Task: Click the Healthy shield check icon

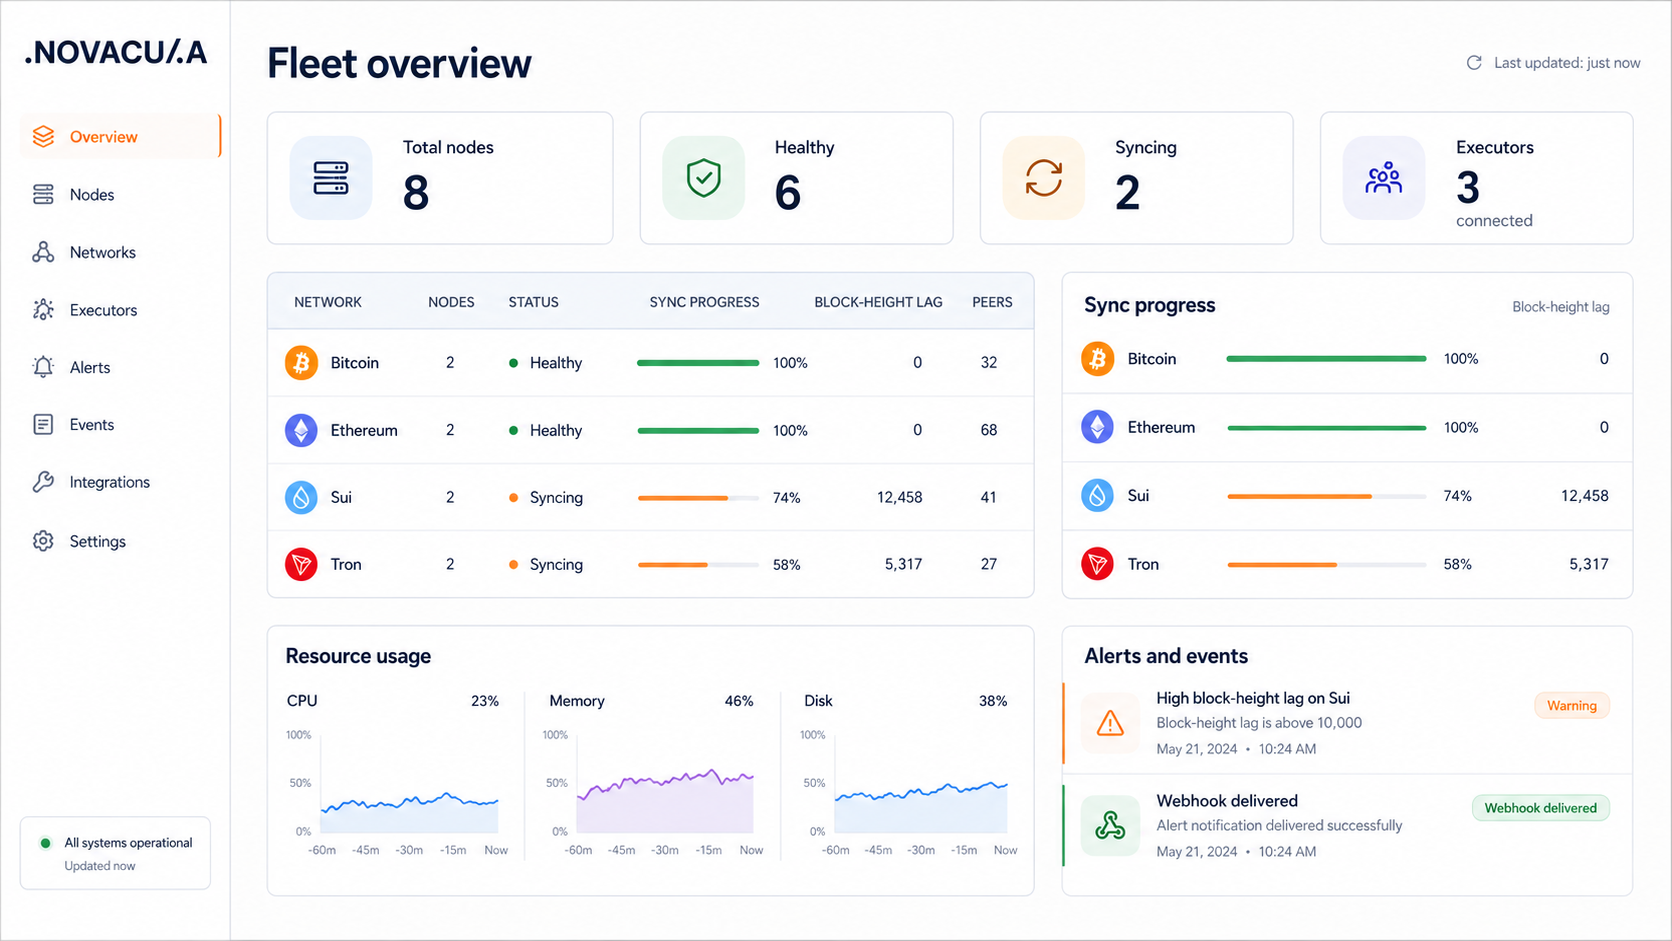Action: [704, 178]
